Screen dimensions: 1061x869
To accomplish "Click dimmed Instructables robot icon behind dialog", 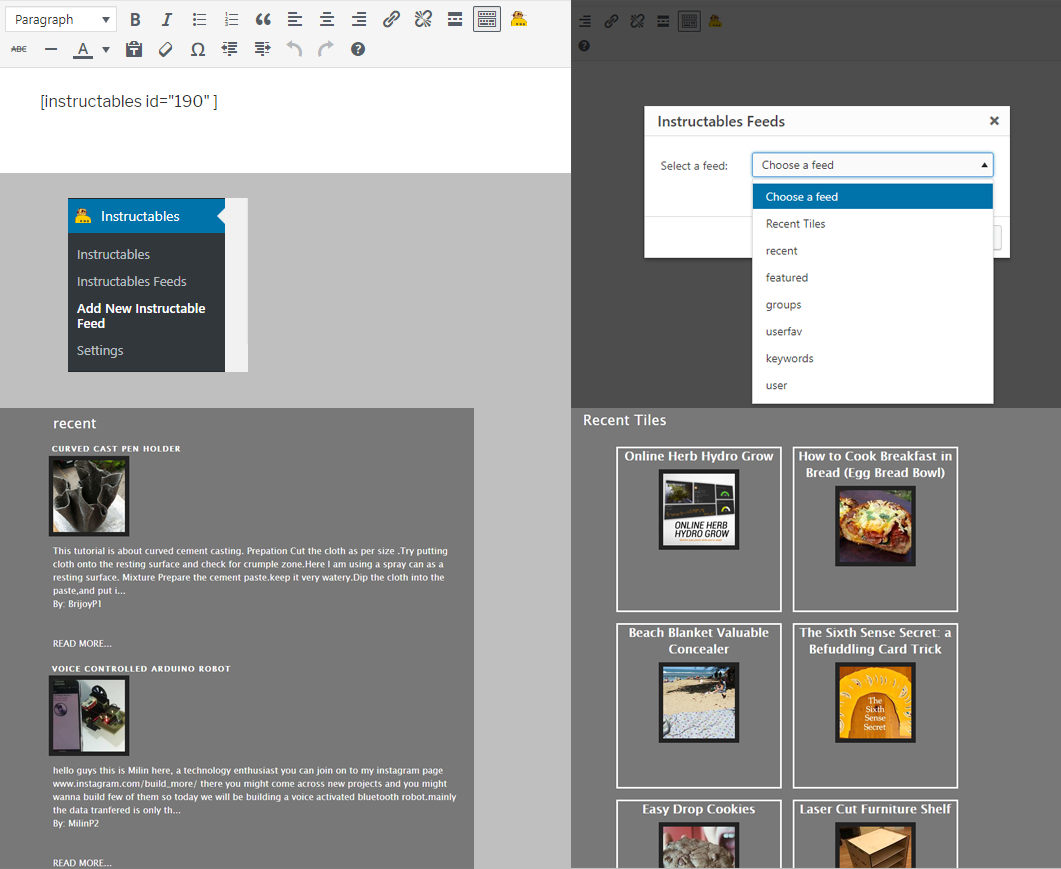I will point(715,22).
